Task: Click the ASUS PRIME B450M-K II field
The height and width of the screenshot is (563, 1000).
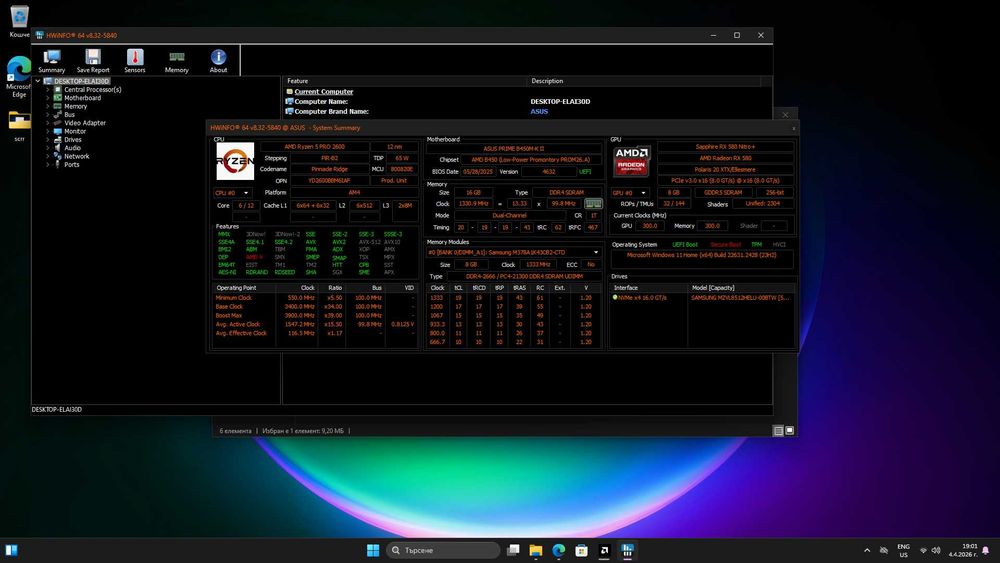Action: pos(513,149)
